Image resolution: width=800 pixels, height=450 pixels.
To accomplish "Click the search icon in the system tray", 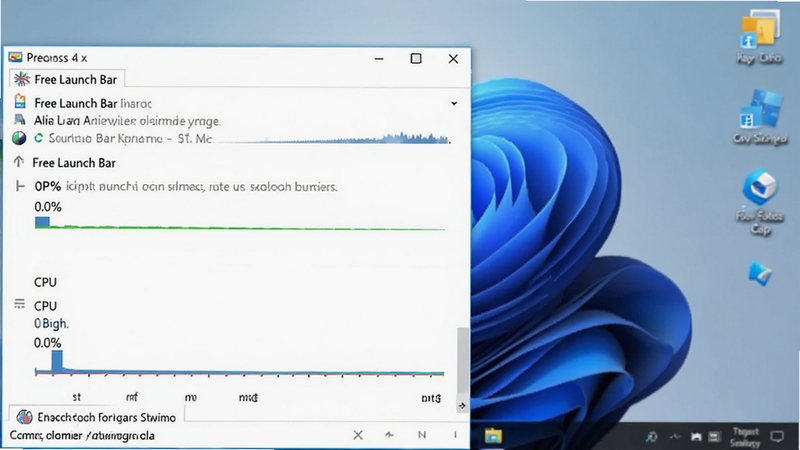I will (x=652, y=437).
